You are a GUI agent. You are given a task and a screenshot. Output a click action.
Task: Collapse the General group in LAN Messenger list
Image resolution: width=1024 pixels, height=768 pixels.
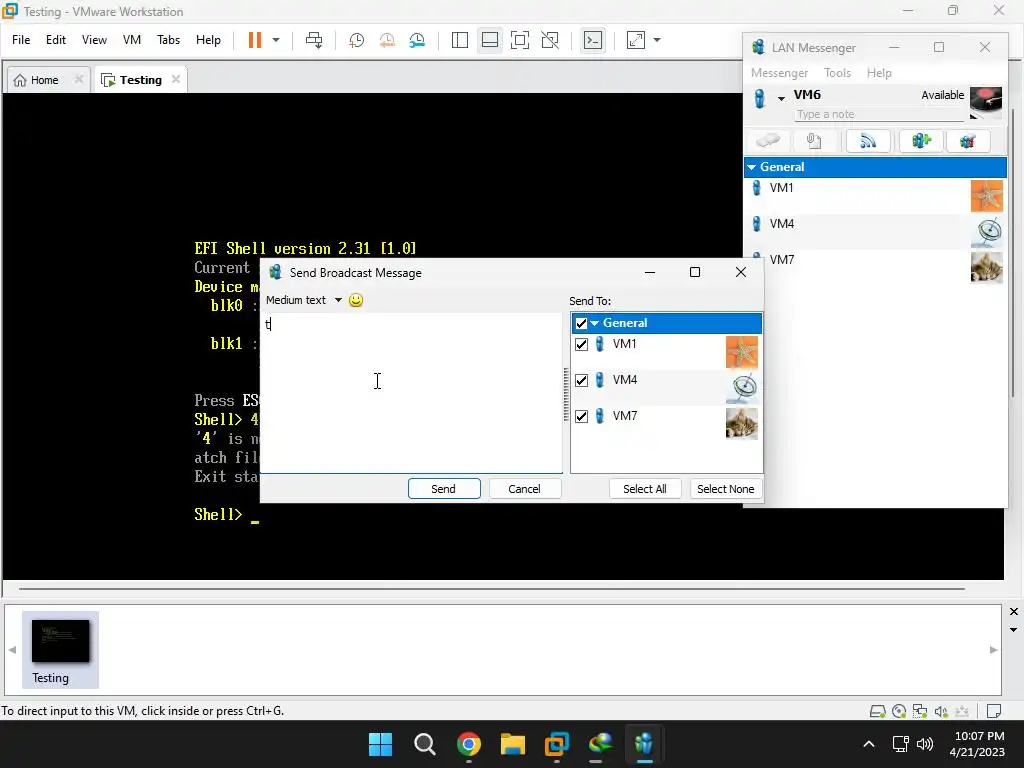click(752, 167)
